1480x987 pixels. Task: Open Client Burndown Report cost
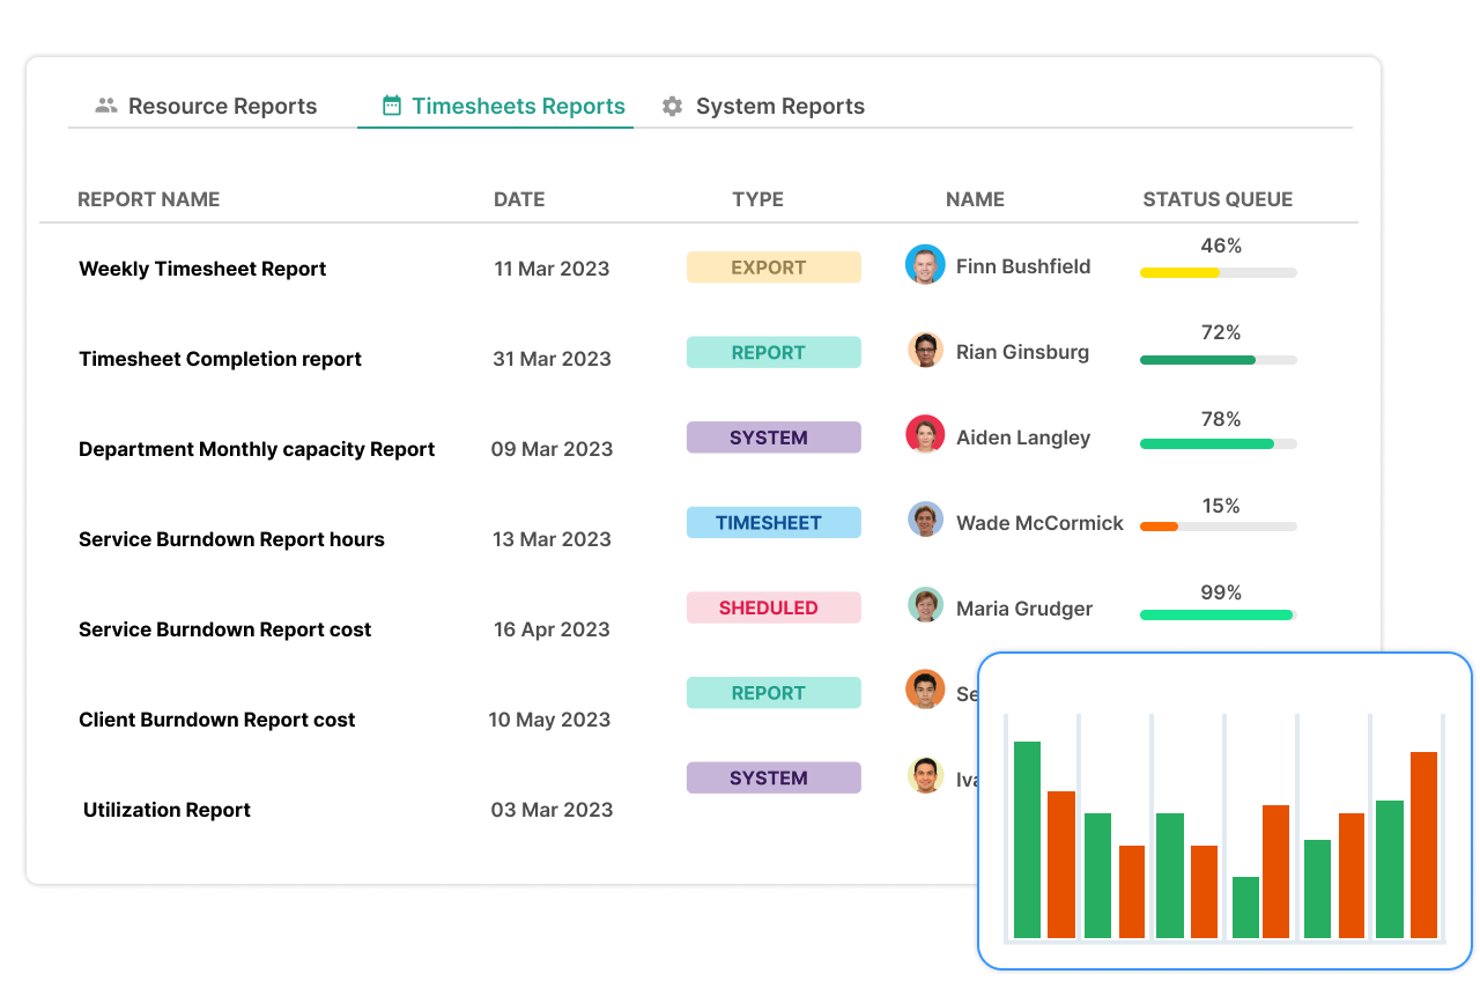click(x=217, y=720)
